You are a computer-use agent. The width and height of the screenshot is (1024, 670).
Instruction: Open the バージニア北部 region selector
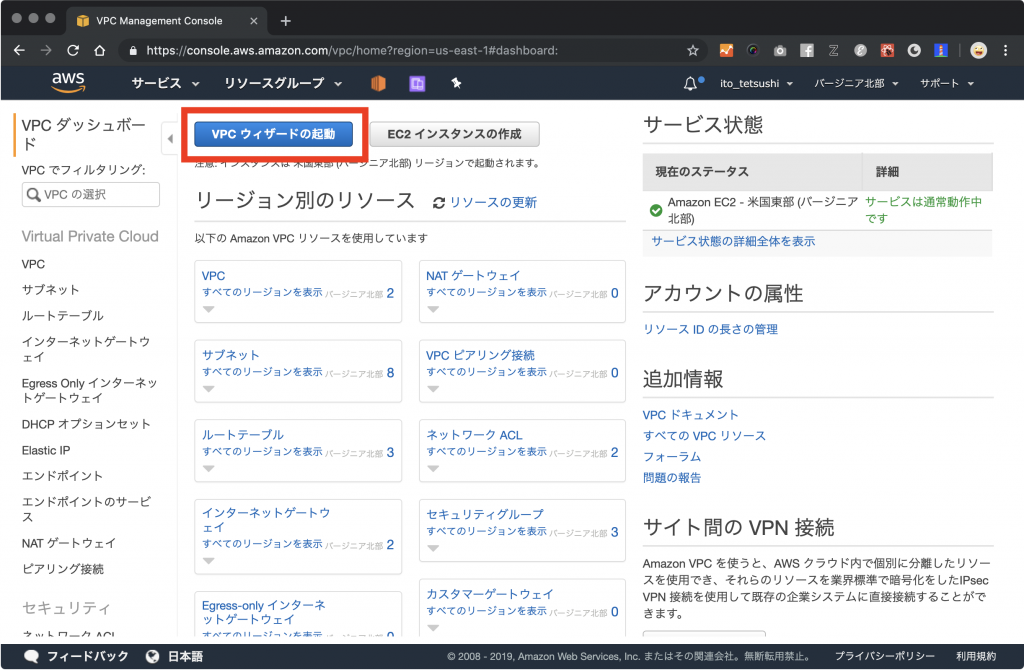856,84
